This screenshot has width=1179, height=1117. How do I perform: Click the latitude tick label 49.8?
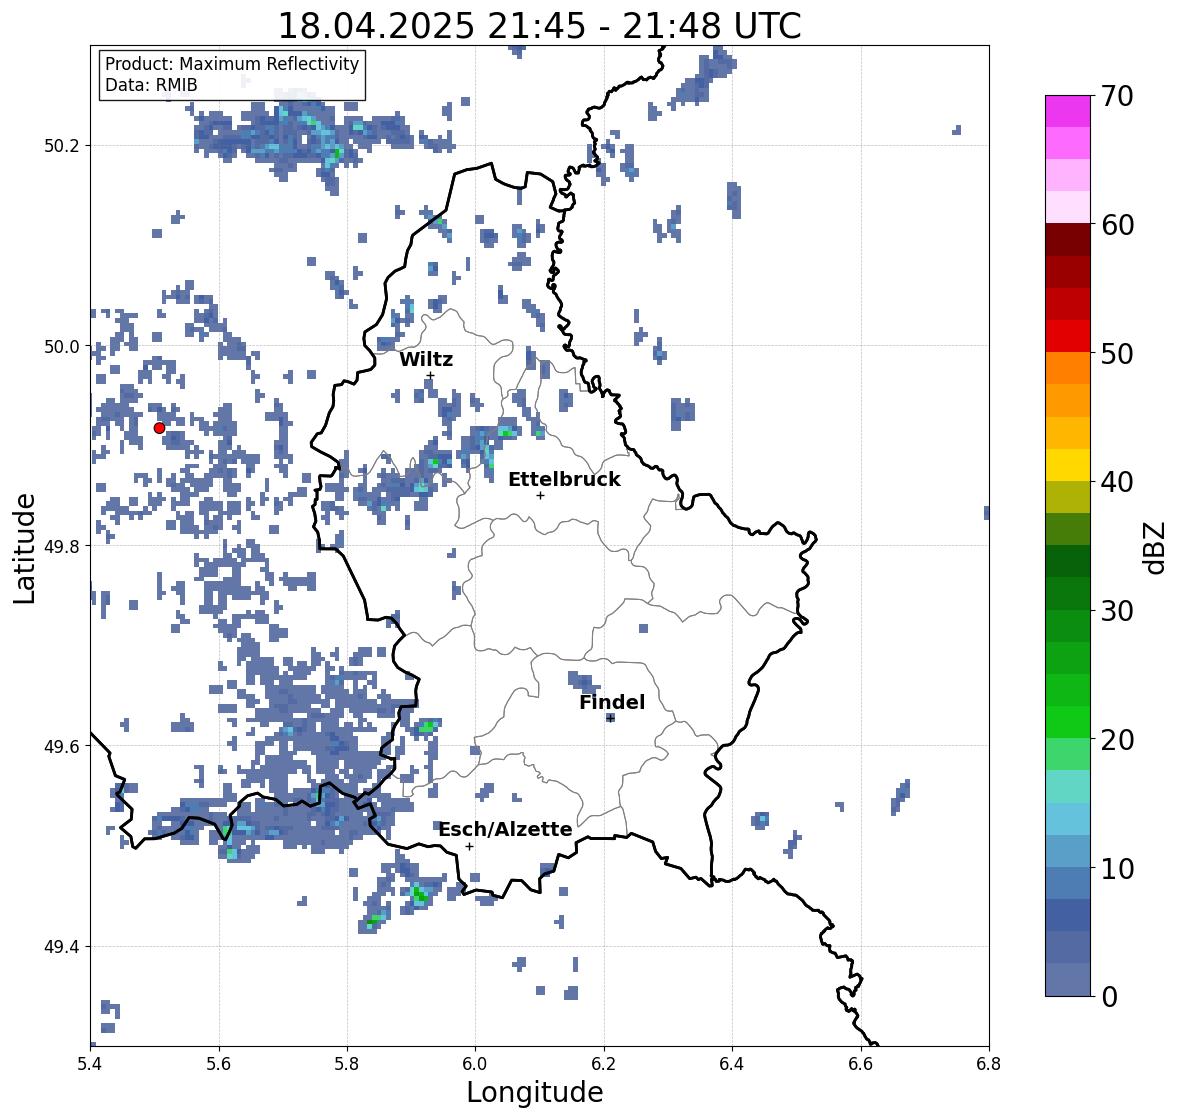tap(62, 546)
